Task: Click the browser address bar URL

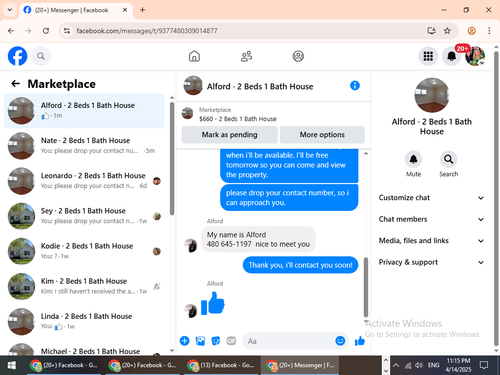Action: coord(147,31)
